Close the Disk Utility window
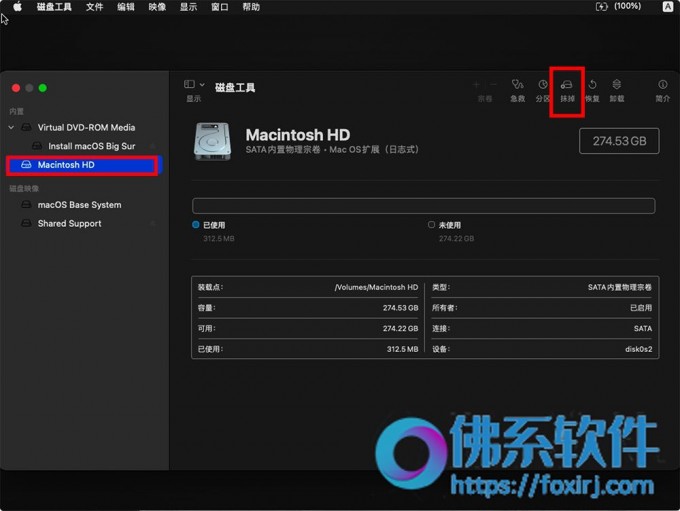 [x=16, y=88]
